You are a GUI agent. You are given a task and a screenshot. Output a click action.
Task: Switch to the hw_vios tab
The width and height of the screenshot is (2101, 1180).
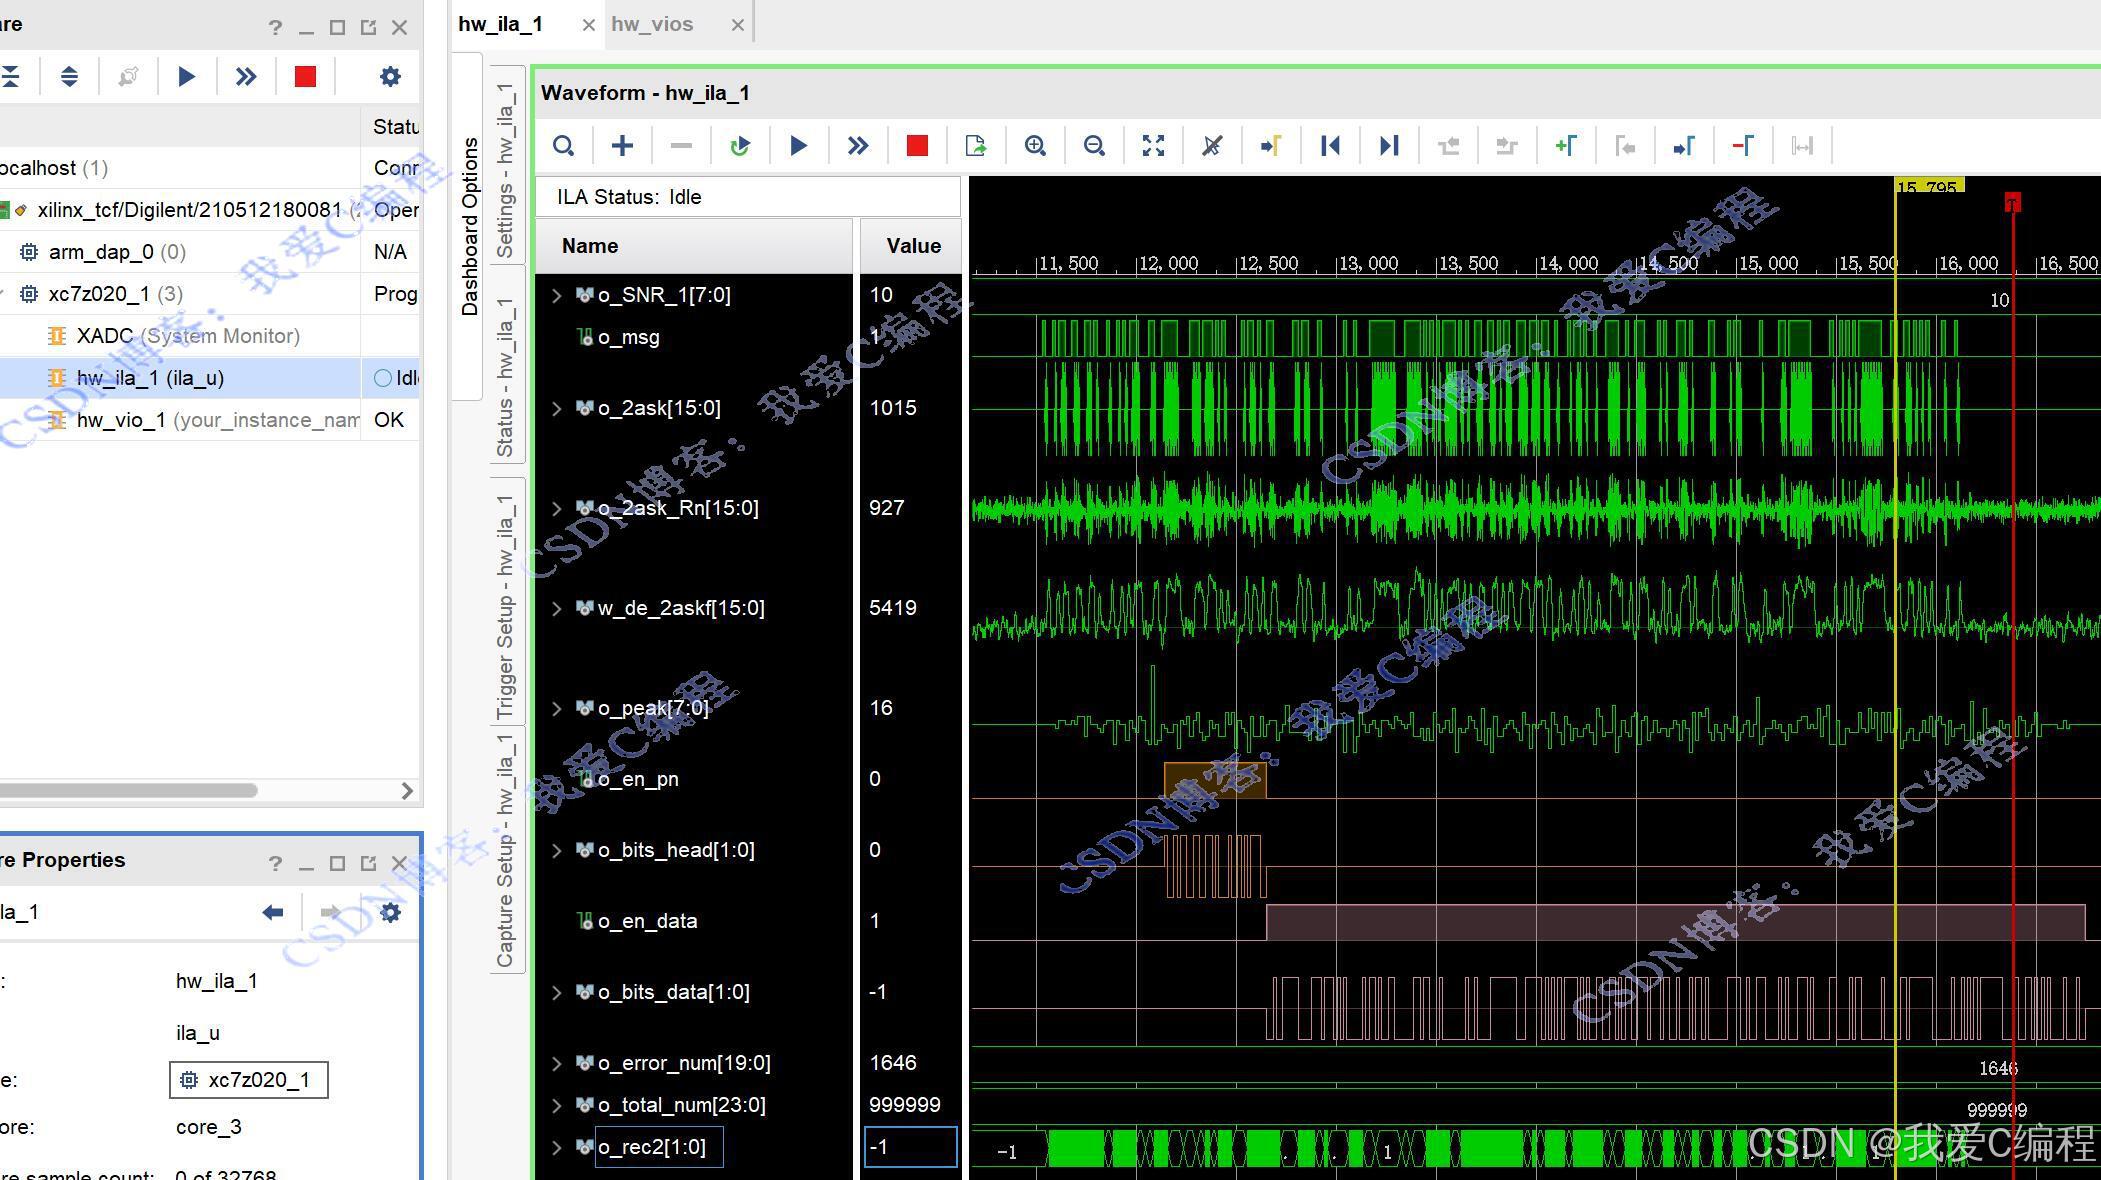coord(652,24)
